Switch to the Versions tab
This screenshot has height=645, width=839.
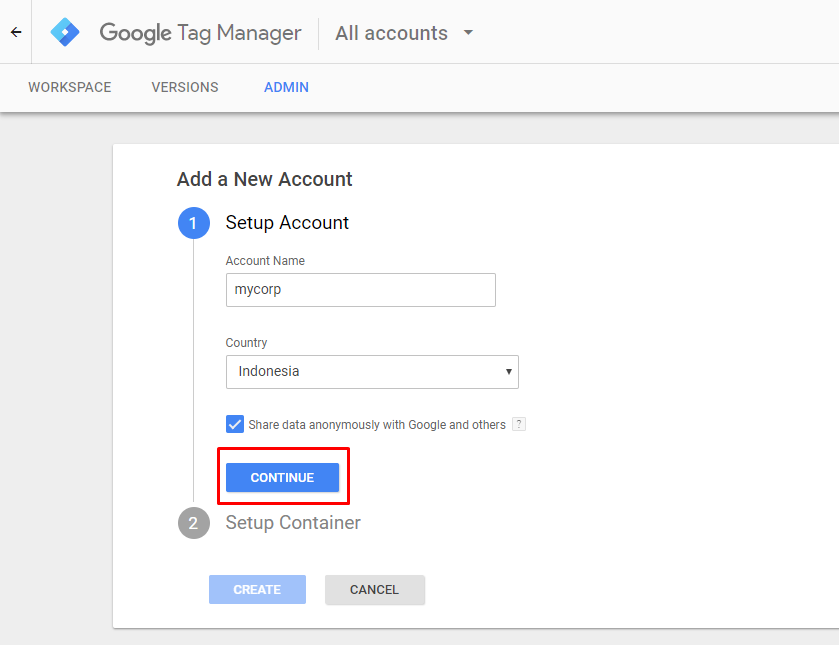[x=185, y=87]
